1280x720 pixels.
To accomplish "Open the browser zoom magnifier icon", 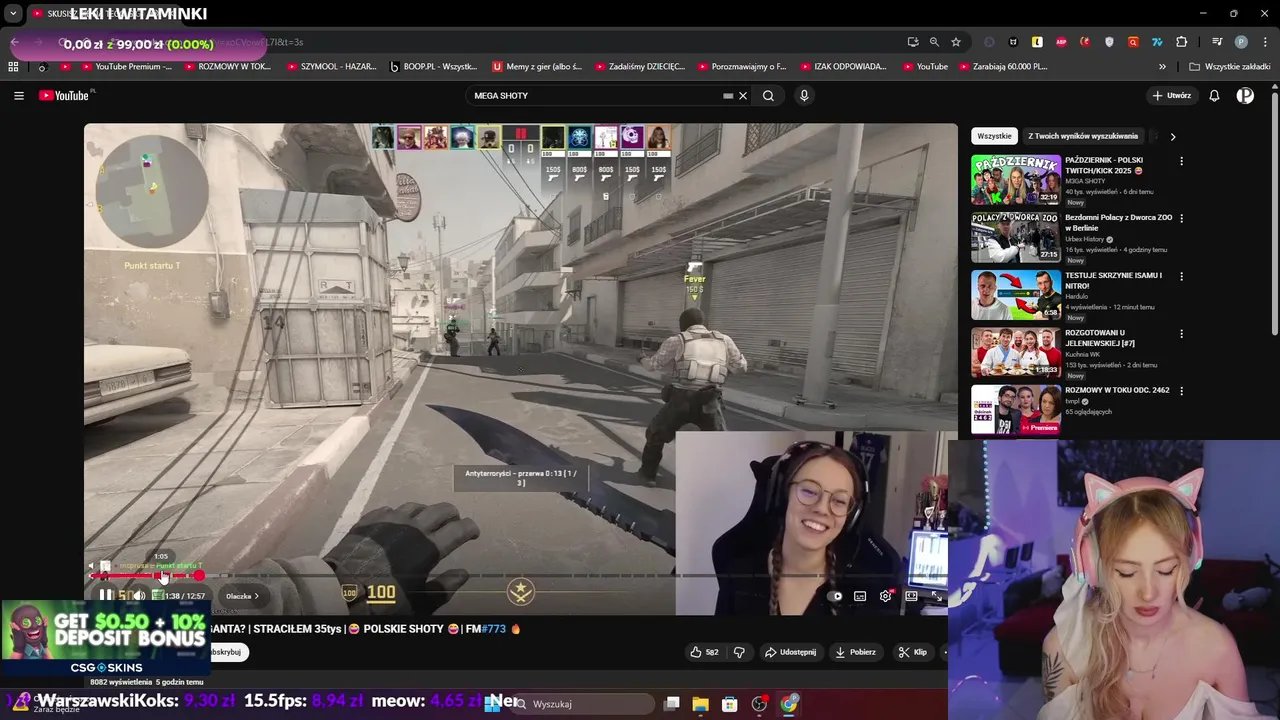I will point(934,42).
